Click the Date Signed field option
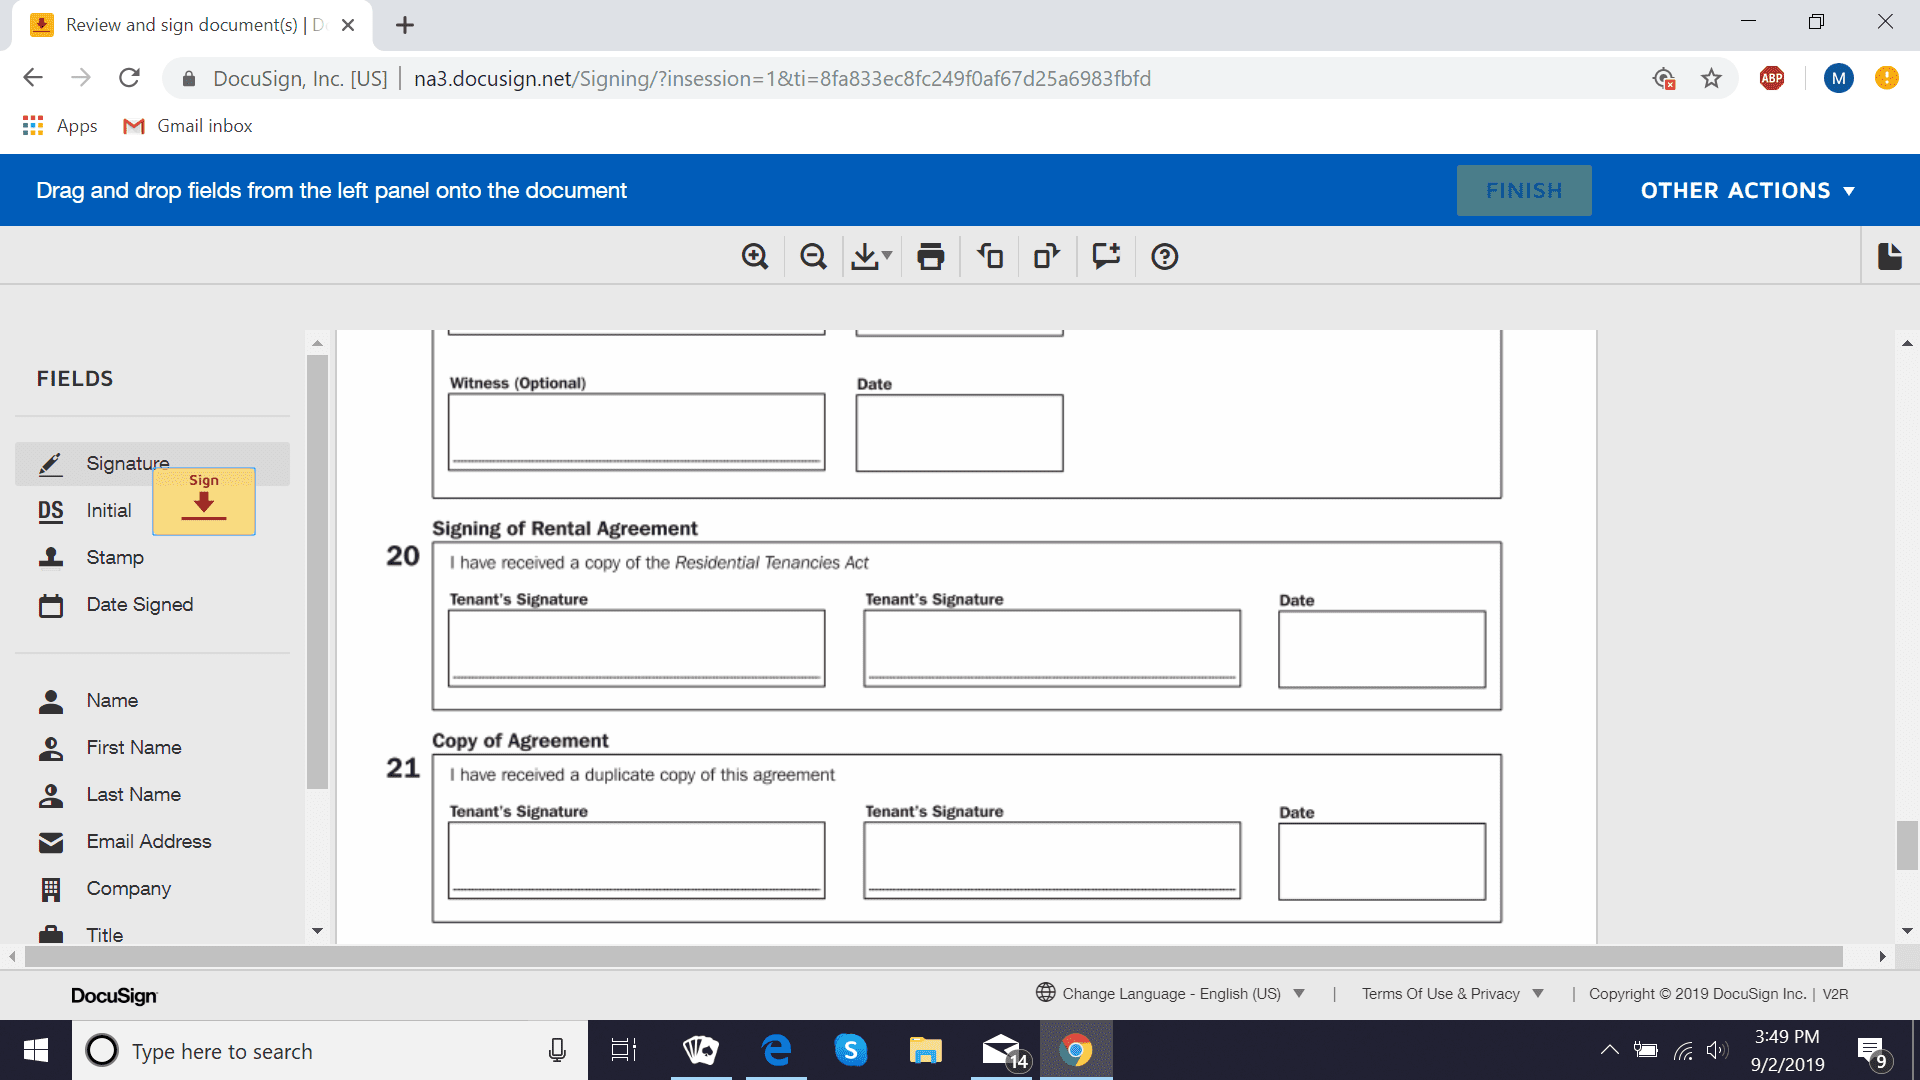Viewport: 1920px width, 1080px height. pos(137,604)
